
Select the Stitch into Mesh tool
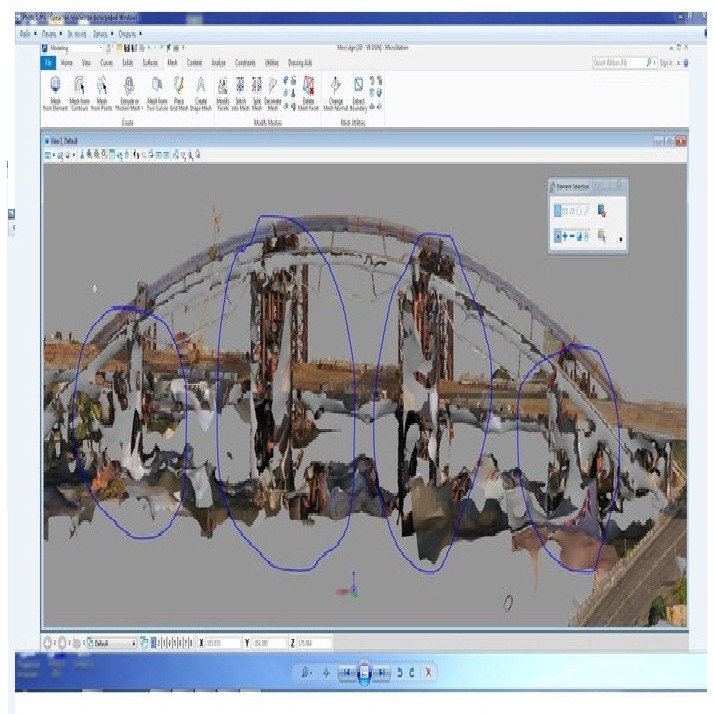[240, 93]
